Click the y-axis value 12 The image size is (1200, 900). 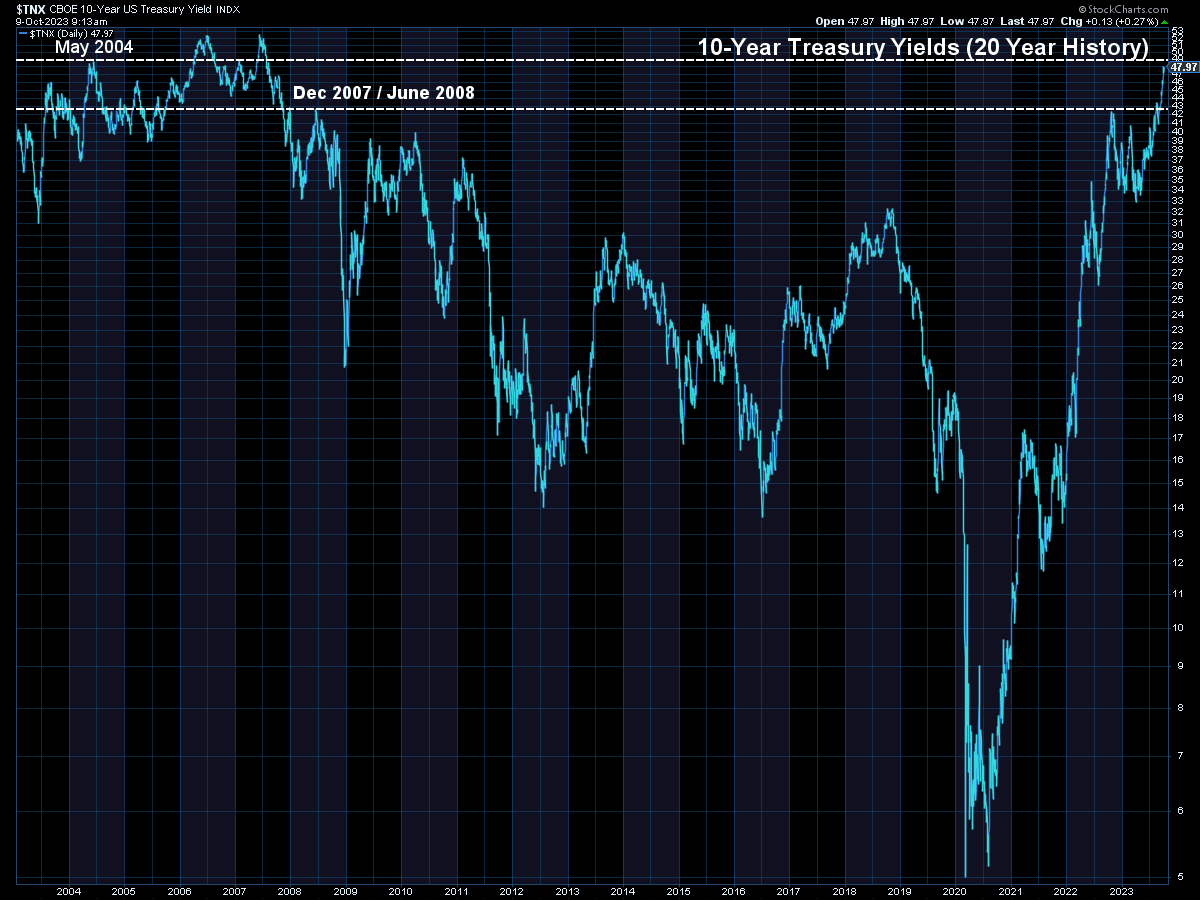(x=1179, y=561)
